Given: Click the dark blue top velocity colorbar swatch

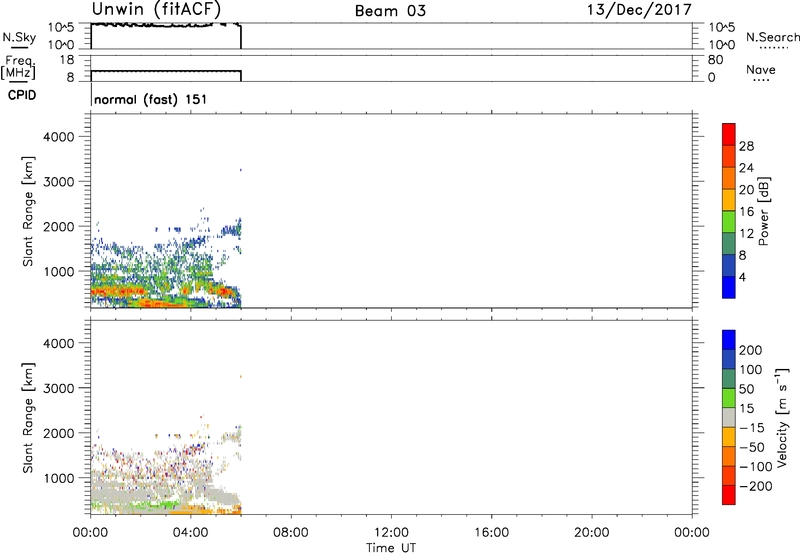Looking at the screenshot, I should (729, 340).
